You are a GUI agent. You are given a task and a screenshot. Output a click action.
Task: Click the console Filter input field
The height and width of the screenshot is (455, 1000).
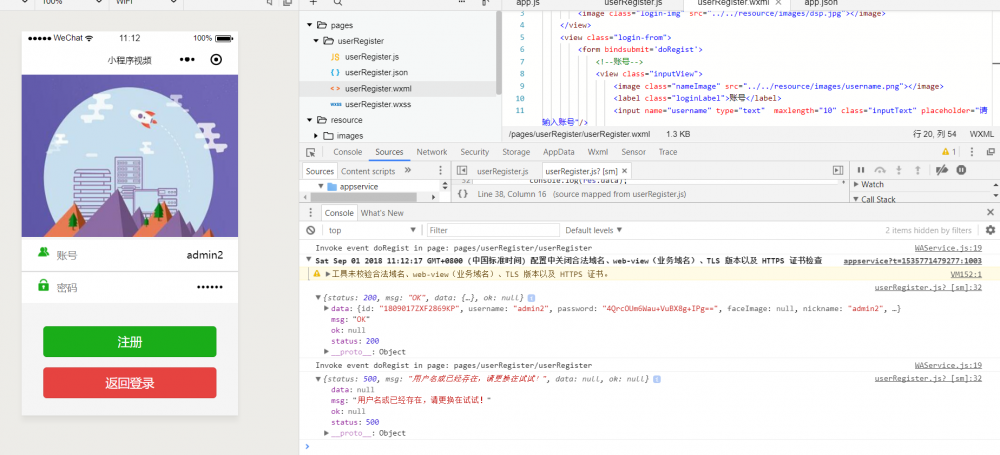pos(490,230)
